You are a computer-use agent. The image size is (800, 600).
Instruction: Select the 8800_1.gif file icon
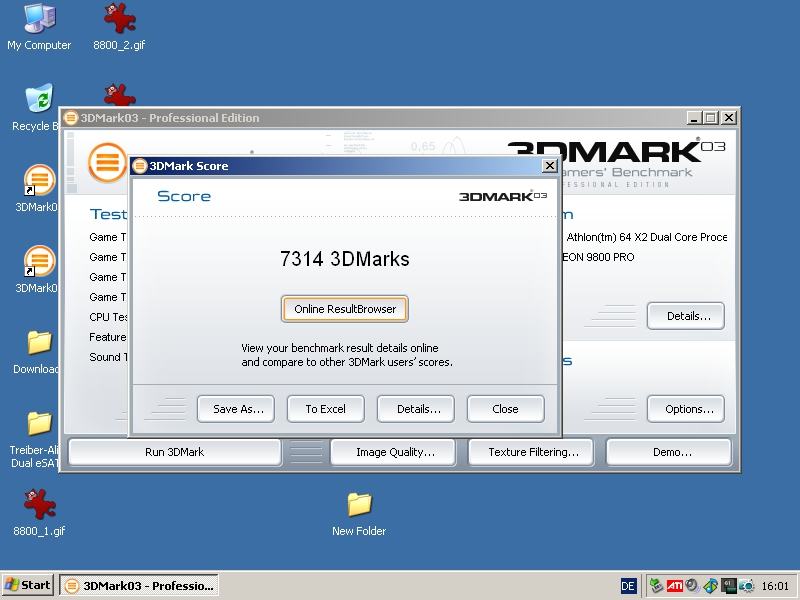39,512
